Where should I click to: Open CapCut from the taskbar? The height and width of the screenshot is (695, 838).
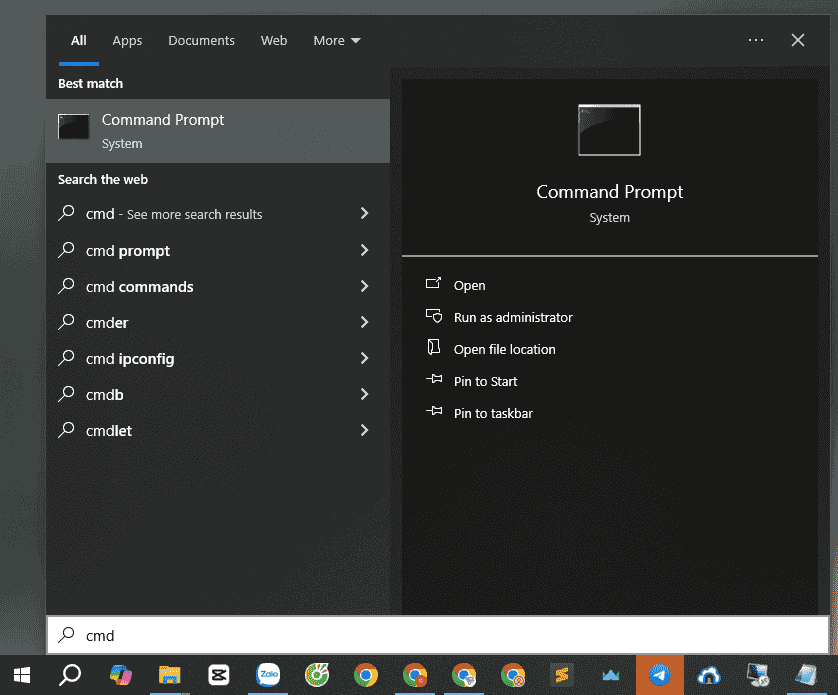(x=219, y=675)
